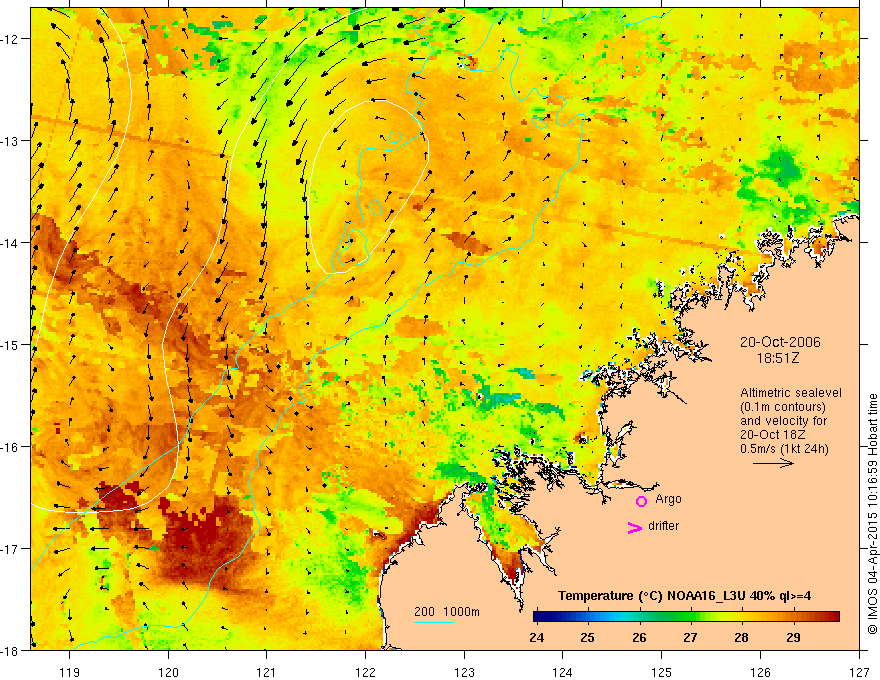Viewport: 880px width, 680px height.
Task: Click the magenta drifter arrow legend symbol
Action: 634,528
